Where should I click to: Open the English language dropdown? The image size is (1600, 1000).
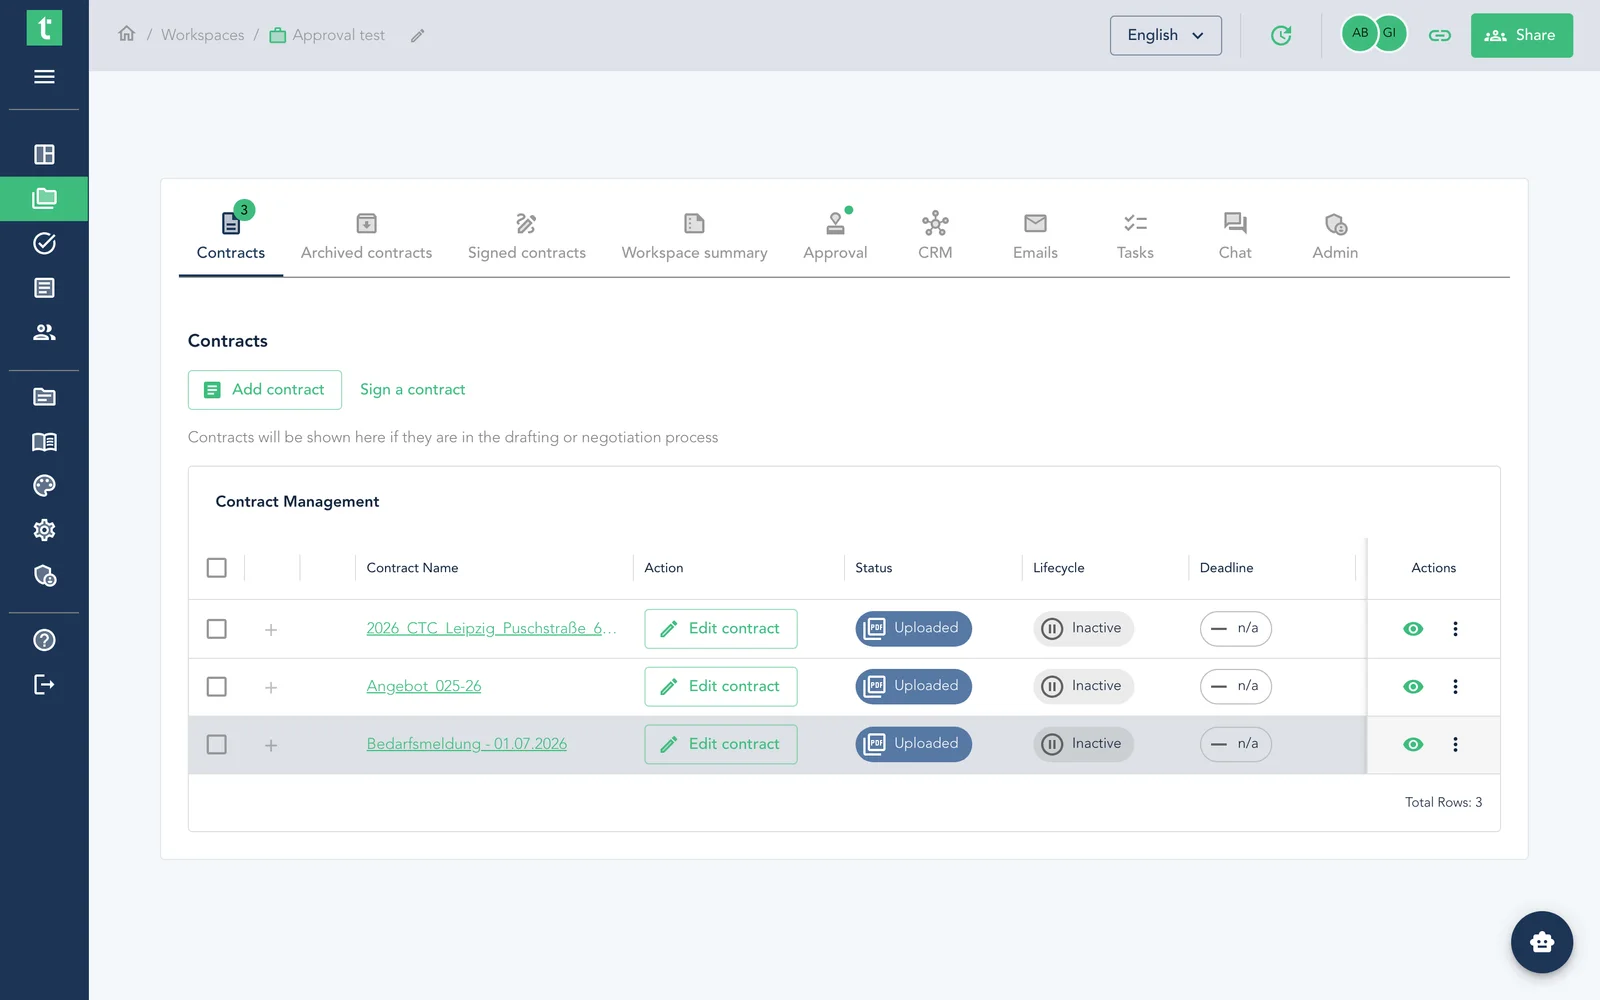point(1165,35)
